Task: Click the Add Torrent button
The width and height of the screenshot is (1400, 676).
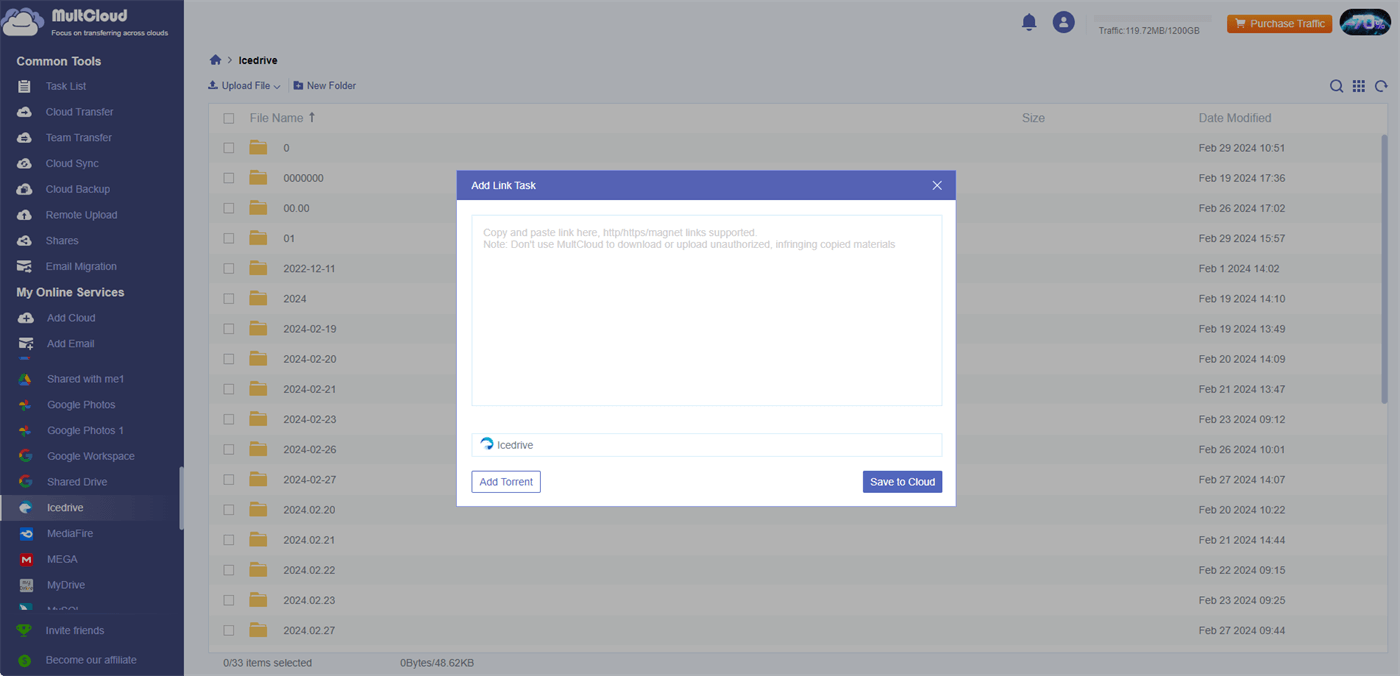Action: (x=506, y=482)
